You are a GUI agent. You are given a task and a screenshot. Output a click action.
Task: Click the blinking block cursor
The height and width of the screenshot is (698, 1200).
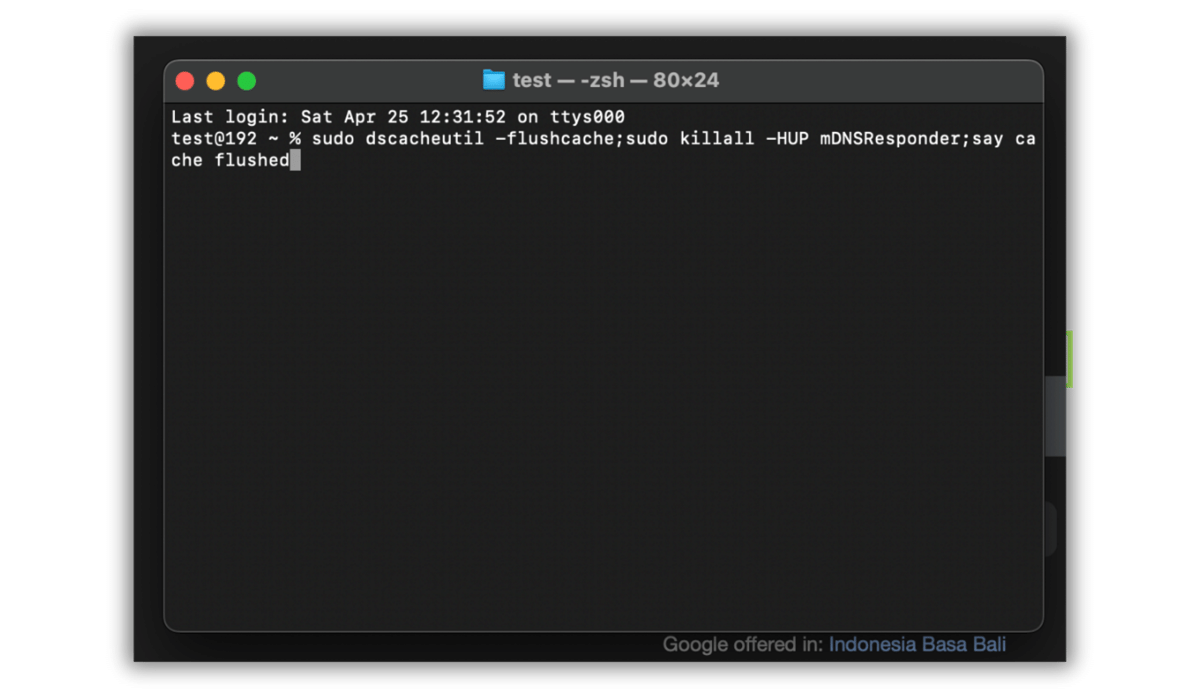(296, 159)
